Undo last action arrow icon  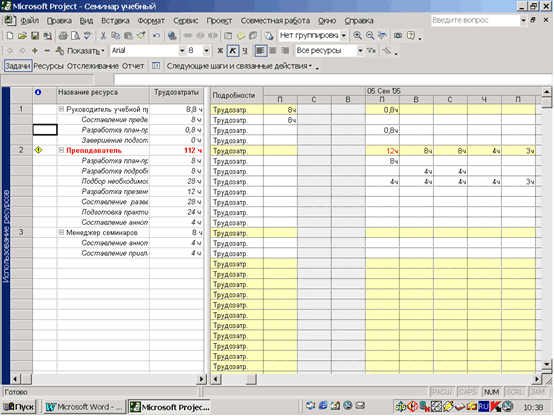click(x=156, y=36)
